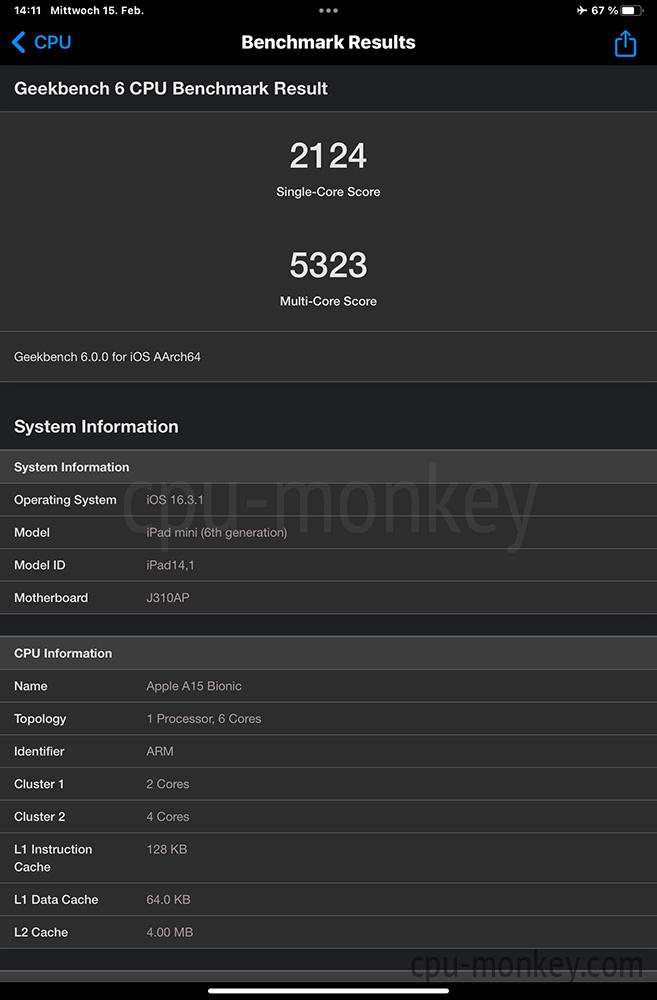Tap the Topology label

tap(40, 719)
